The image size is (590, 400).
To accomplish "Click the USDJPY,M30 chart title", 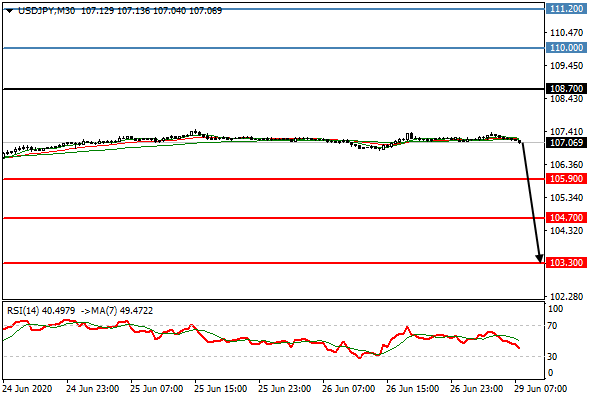I will coord(46,11).
